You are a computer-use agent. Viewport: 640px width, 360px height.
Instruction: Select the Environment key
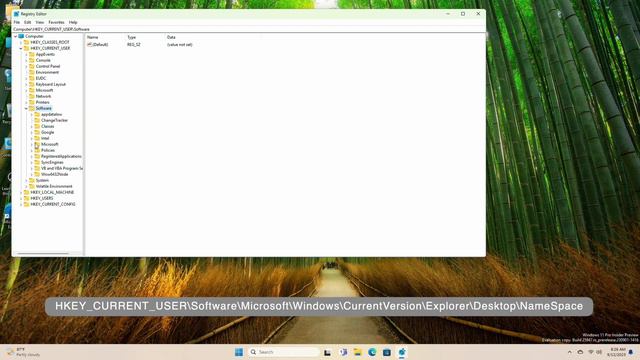[47, 72]
